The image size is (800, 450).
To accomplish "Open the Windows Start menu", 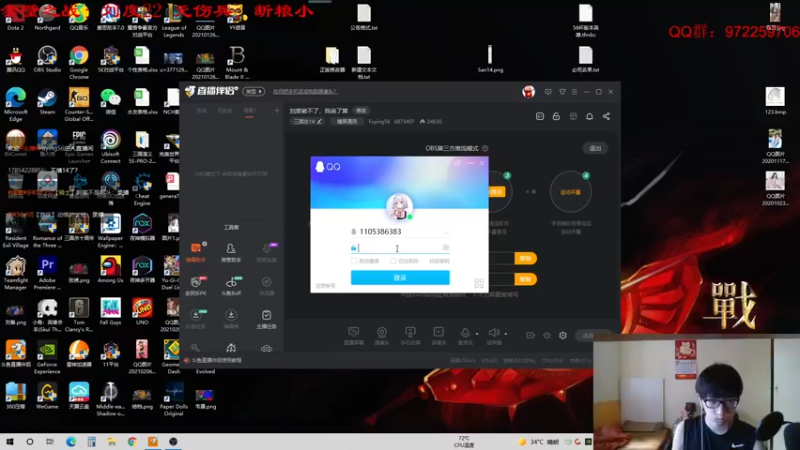I will [x=10, y=441].
